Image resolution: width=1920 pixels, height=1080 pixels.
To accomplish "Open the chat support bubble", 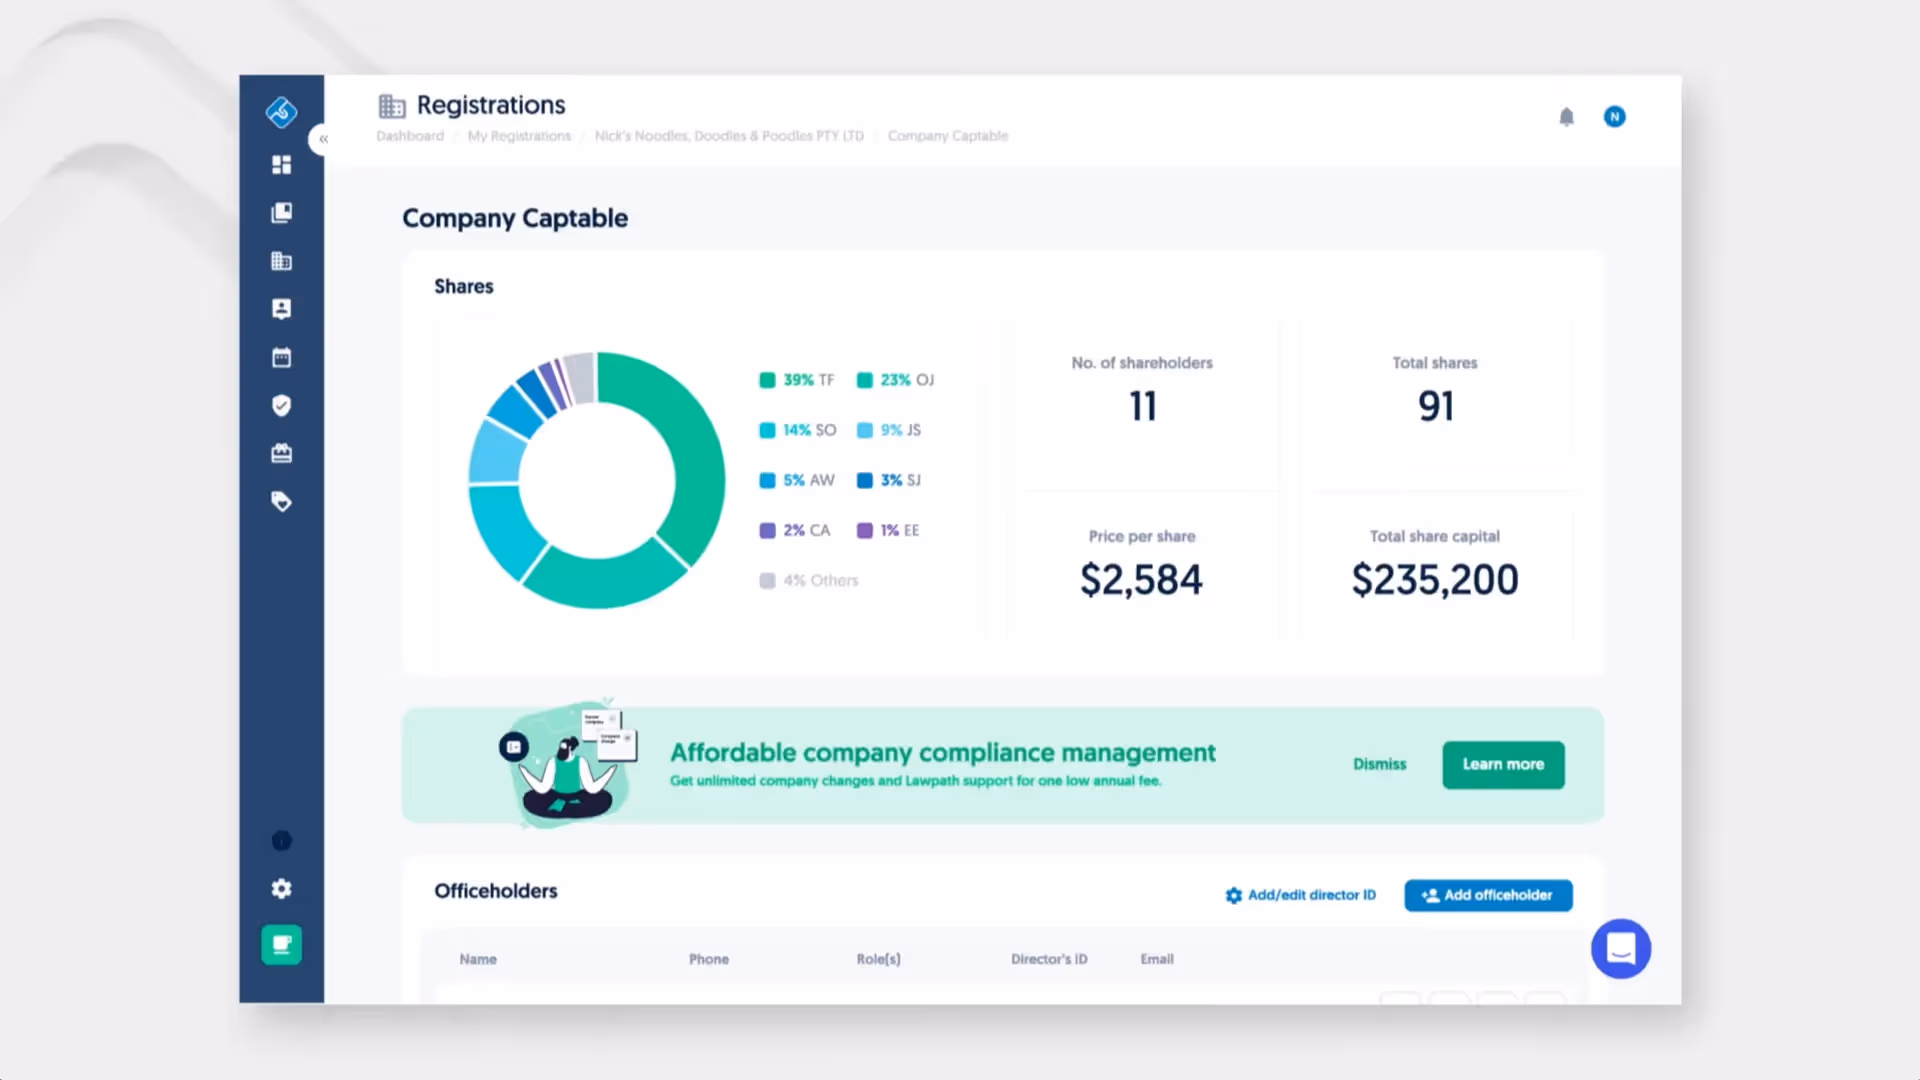I will [x=1621, y=948].
